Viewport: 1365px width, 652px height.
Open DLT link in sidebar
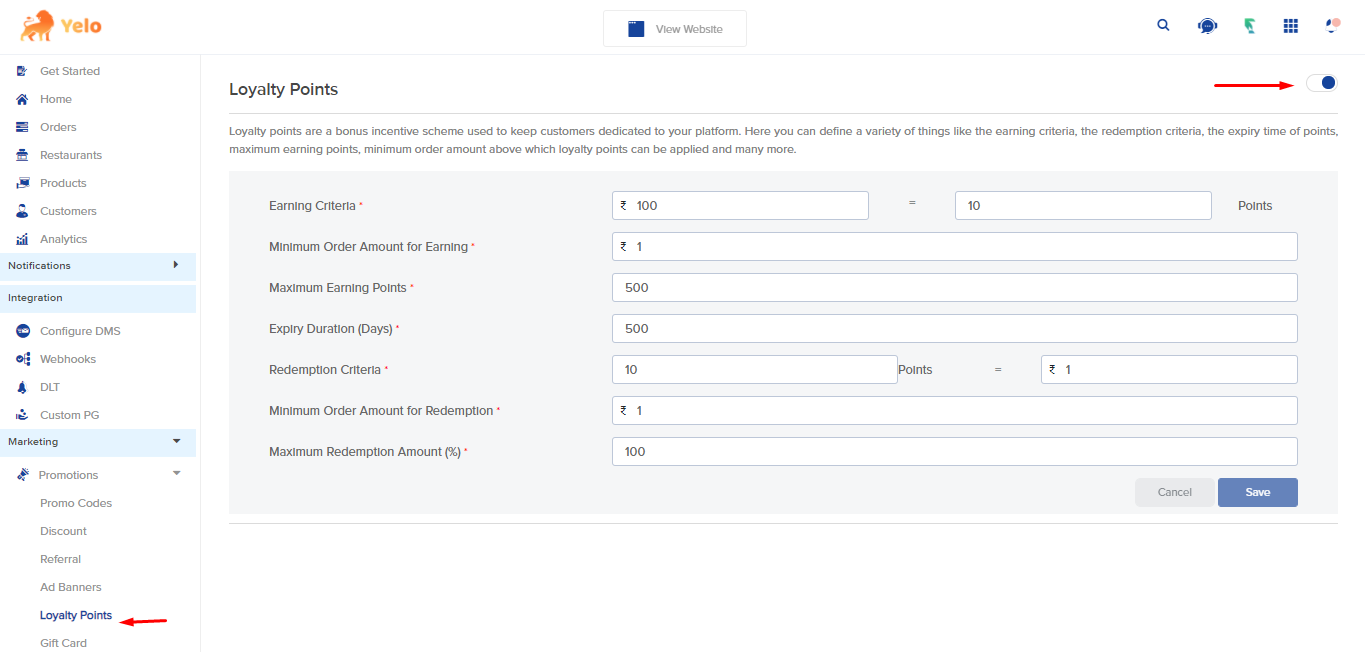(x=50, y=387)
